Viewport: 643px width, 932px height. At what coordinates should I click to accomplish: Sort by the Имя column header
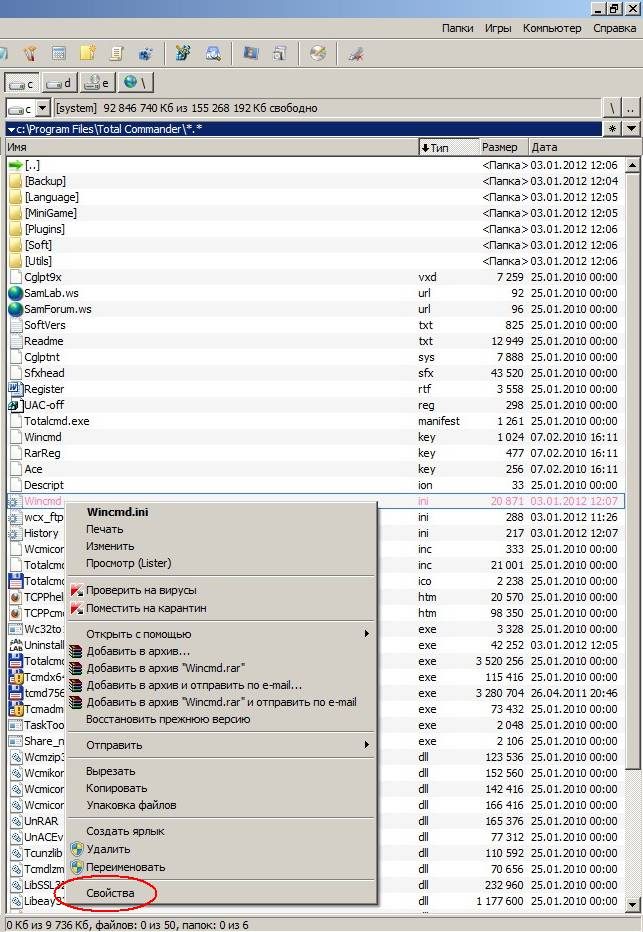tap(212, 147)
